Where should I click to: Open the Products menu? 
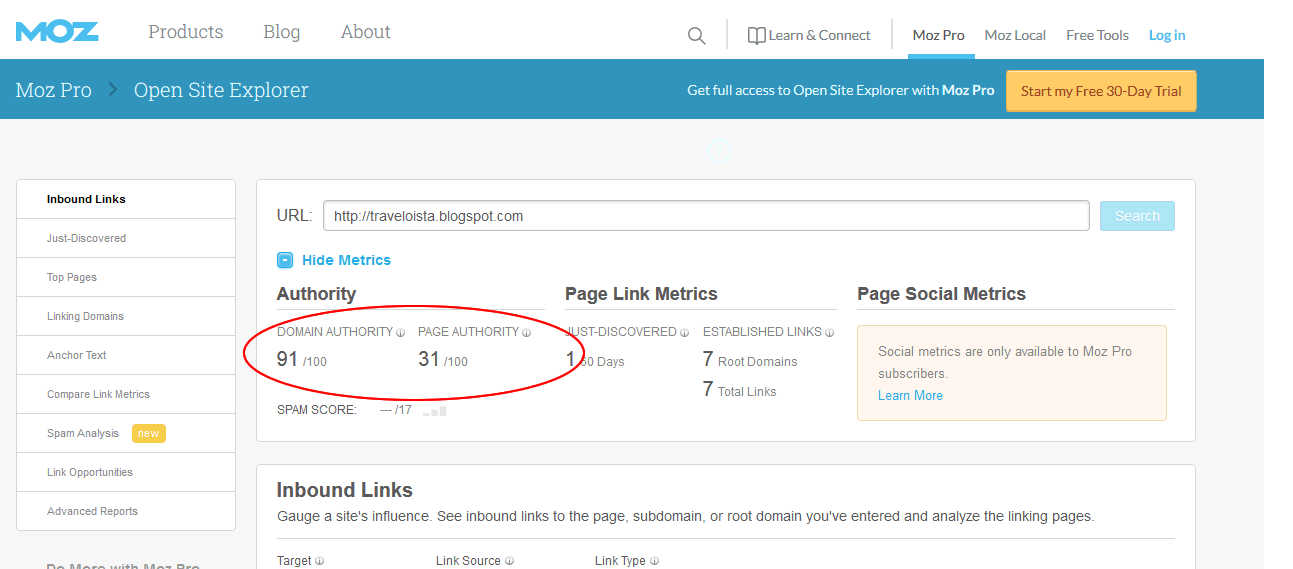pos(186,32)
